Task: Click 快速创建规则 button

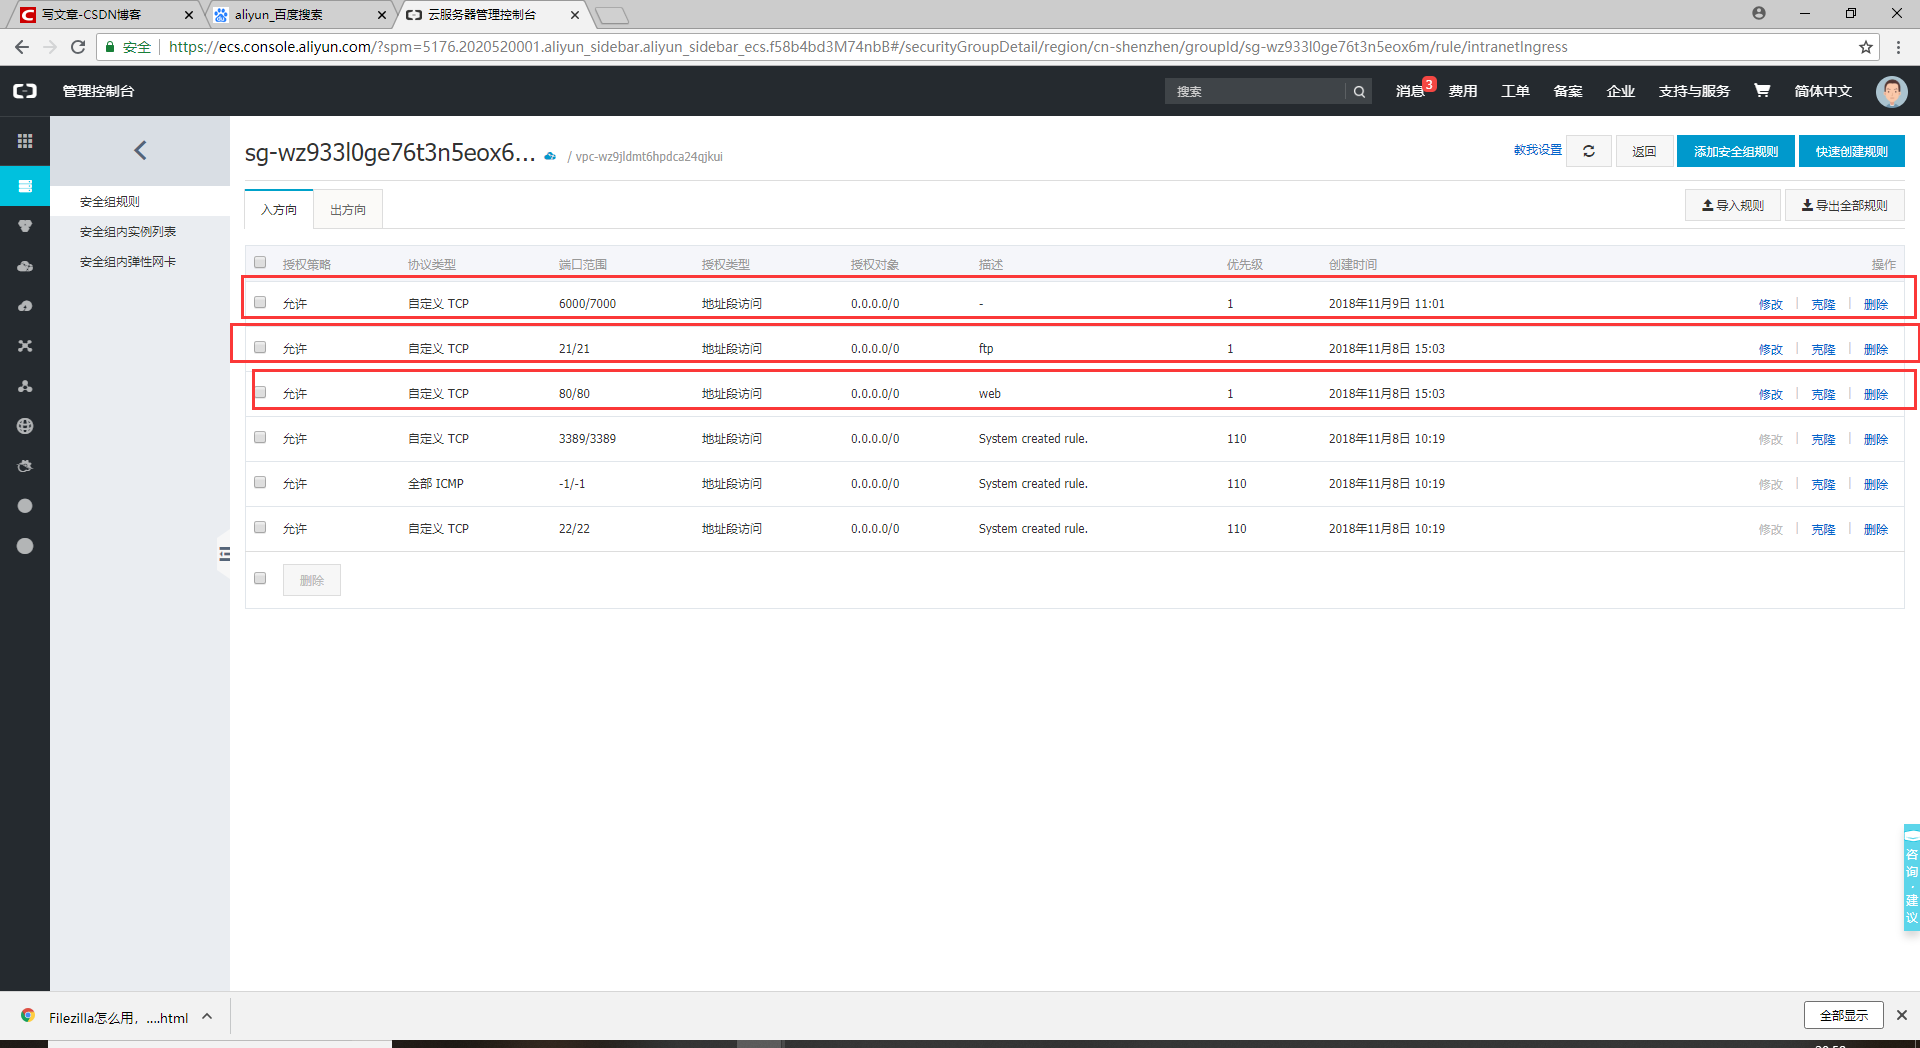Action: 1852,151
